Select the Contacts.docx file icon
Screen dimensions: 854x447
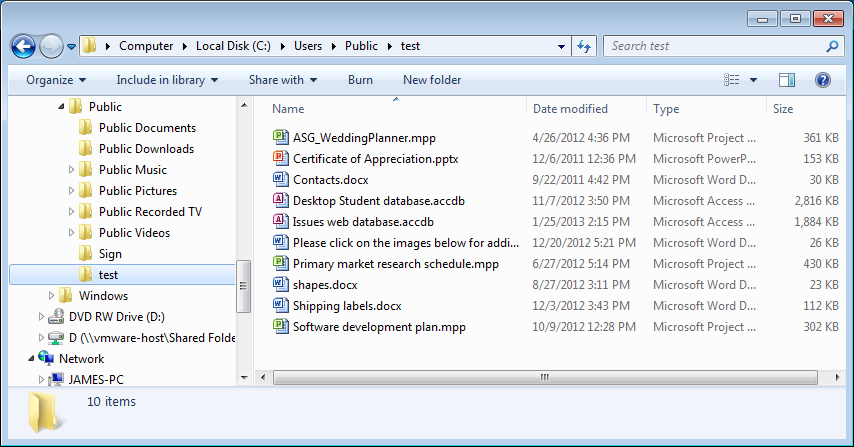[280, 179]
